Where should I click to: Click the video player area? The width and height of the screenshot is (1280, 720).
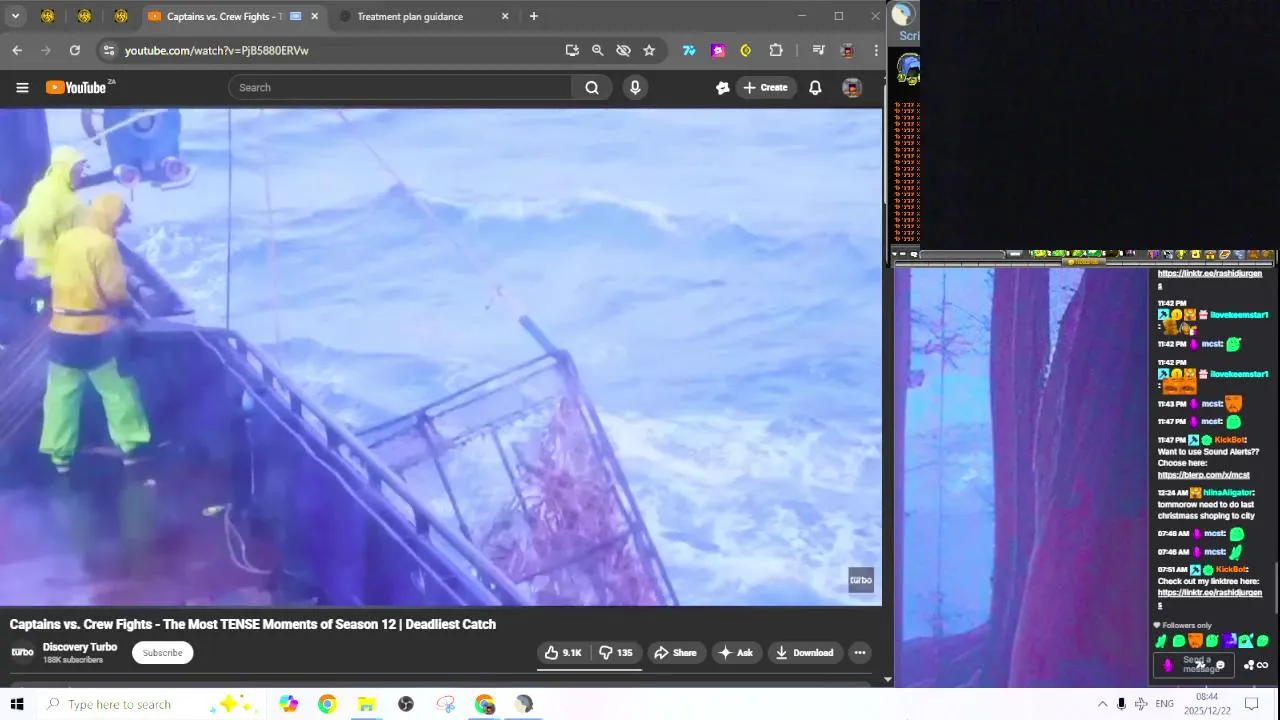(440, 356)
